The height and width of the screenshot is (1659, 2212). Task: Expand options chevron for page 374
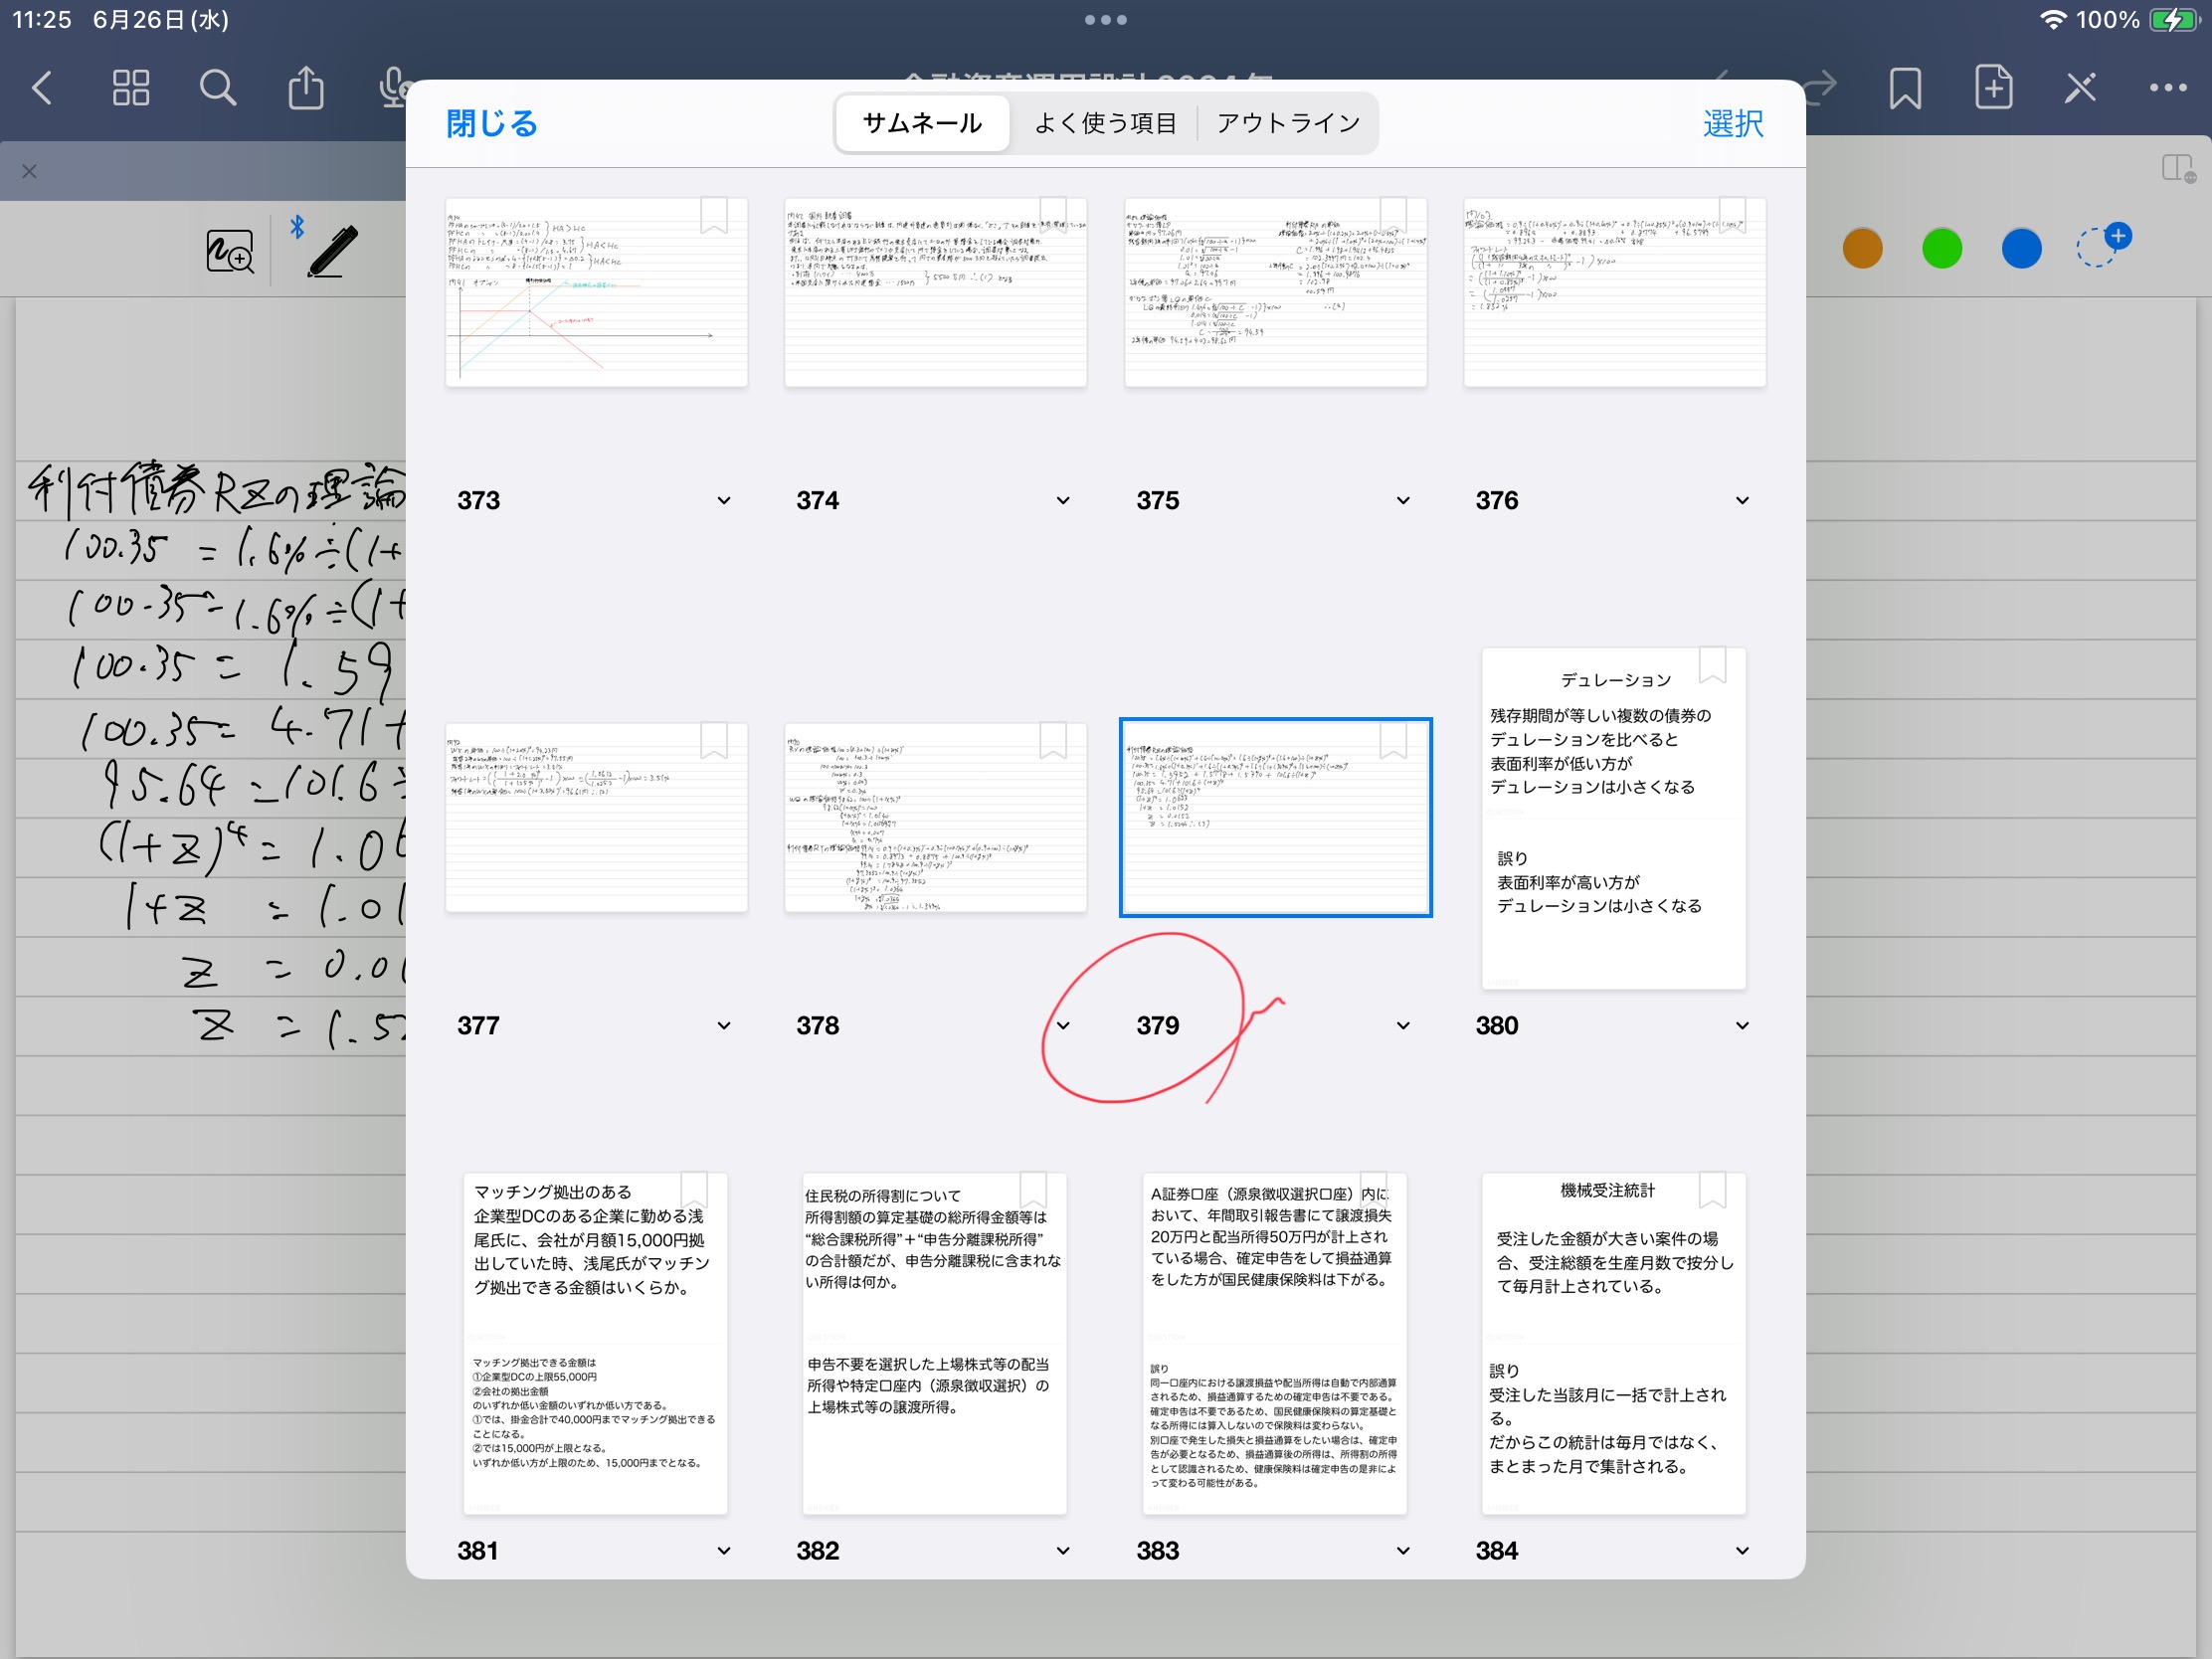click(1063, 500)
